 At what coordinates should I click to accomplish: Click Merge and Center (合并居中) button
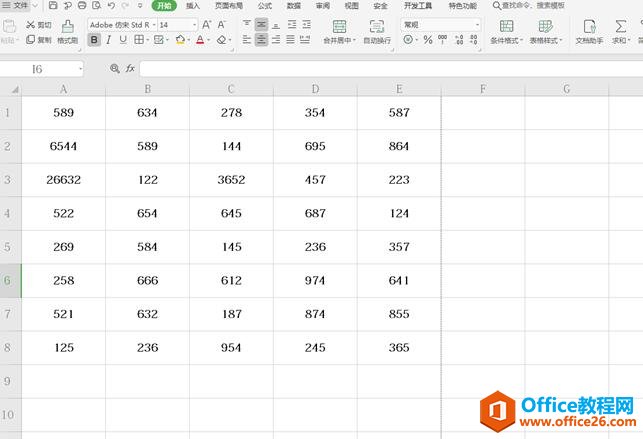click(339, 32)
